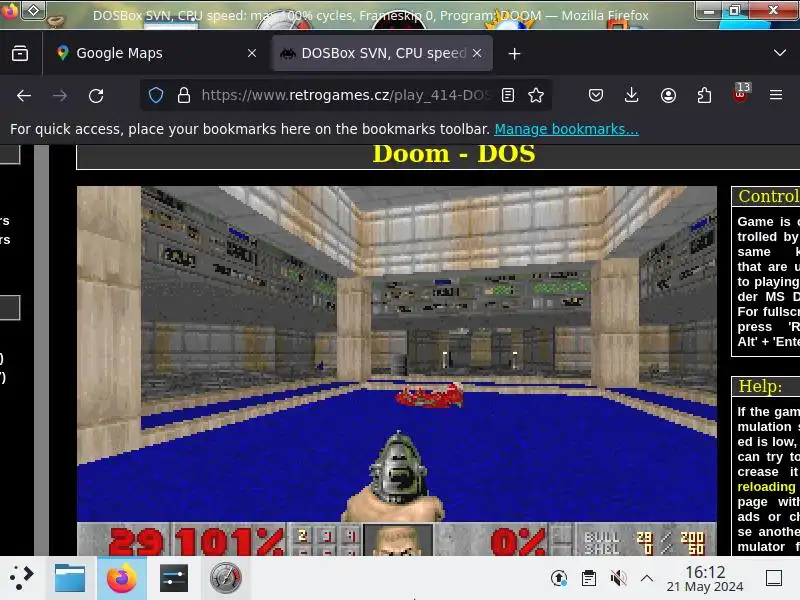The image size is (800, 600).
Task: Reload the current page
Action: pos(96,95)
